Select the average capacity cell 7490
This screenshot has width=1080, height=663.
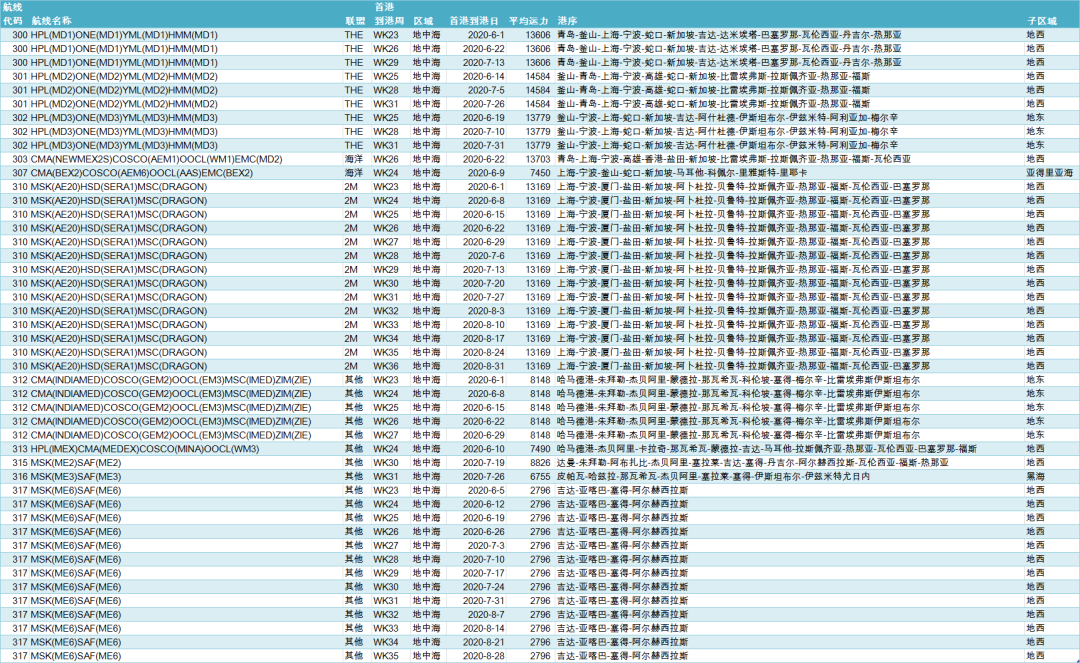(x=540, y=449)
